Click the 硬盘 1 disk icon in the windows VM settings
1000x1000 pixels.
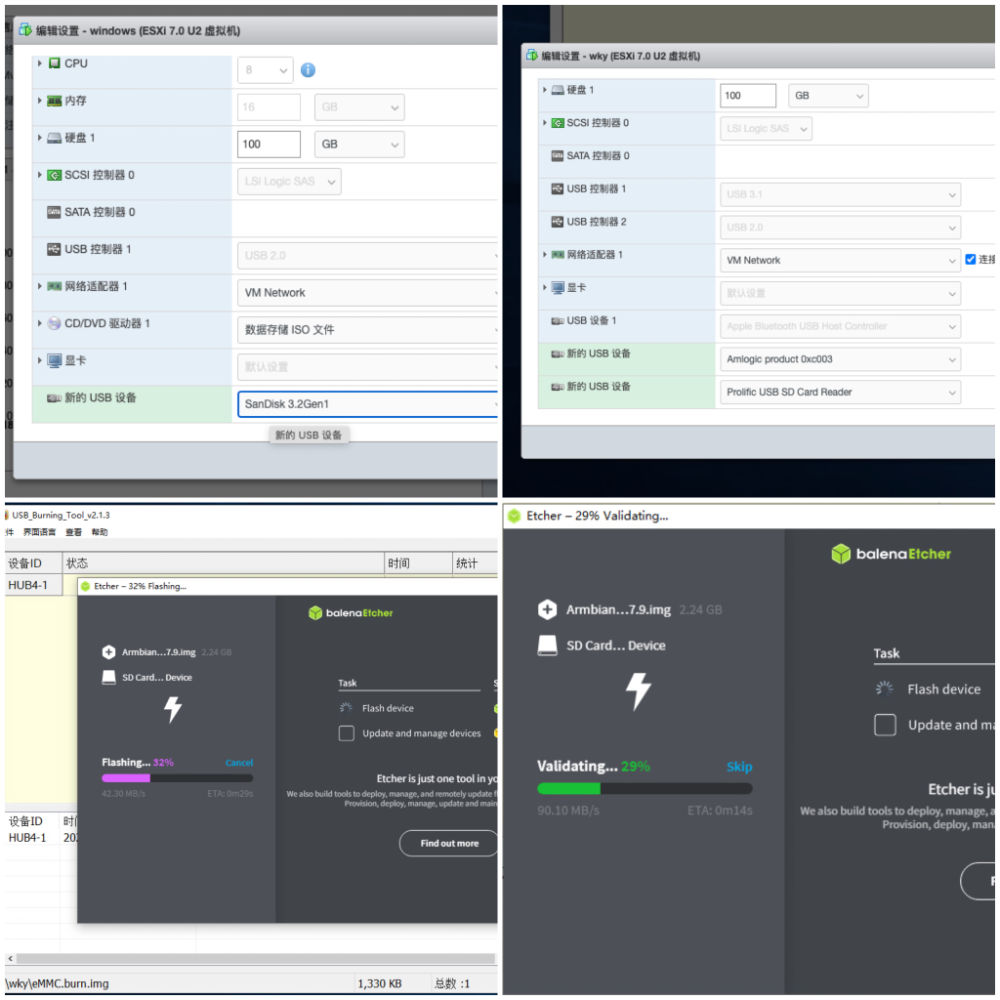tap(54, 138)
